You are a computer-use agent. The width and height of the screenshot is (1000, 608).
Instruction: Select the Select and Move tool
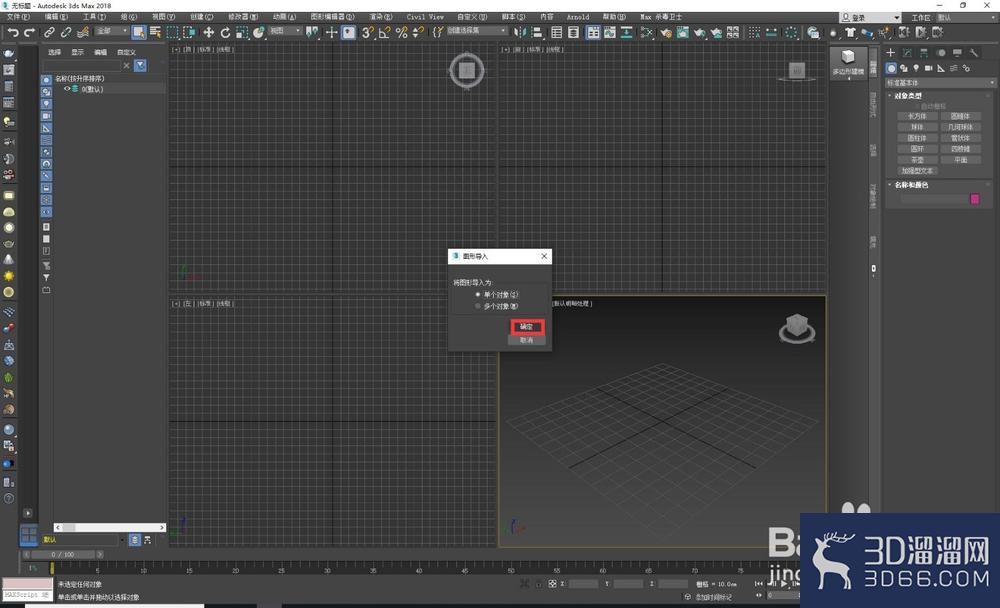click(209, 32)
